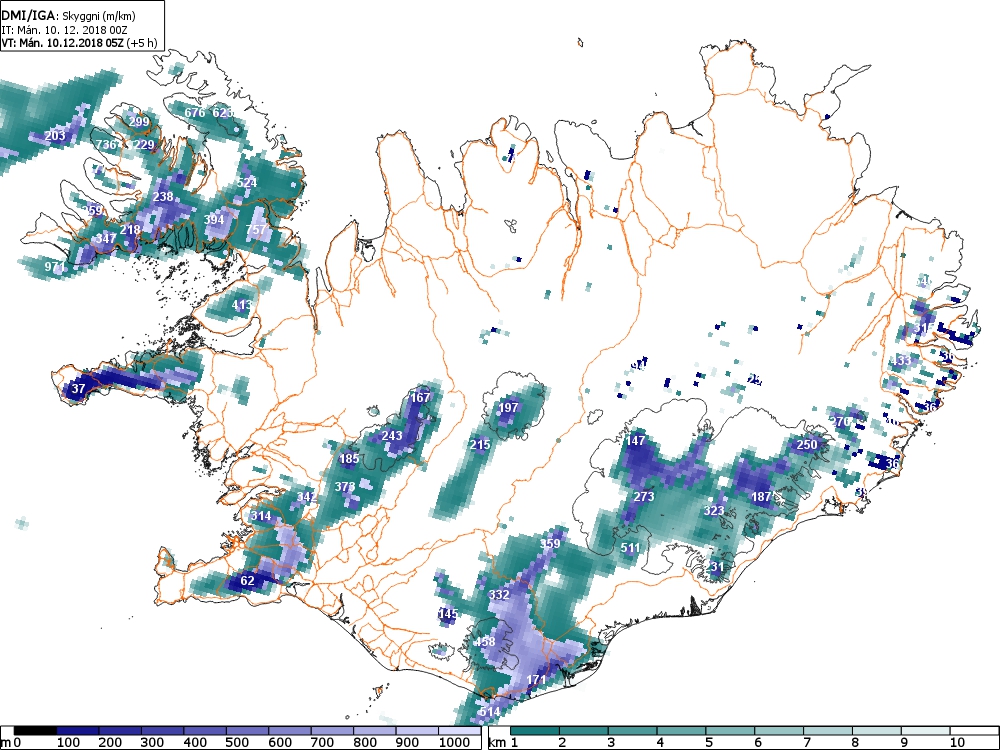
Task: Click the map value 187
Action: (761, 497)
